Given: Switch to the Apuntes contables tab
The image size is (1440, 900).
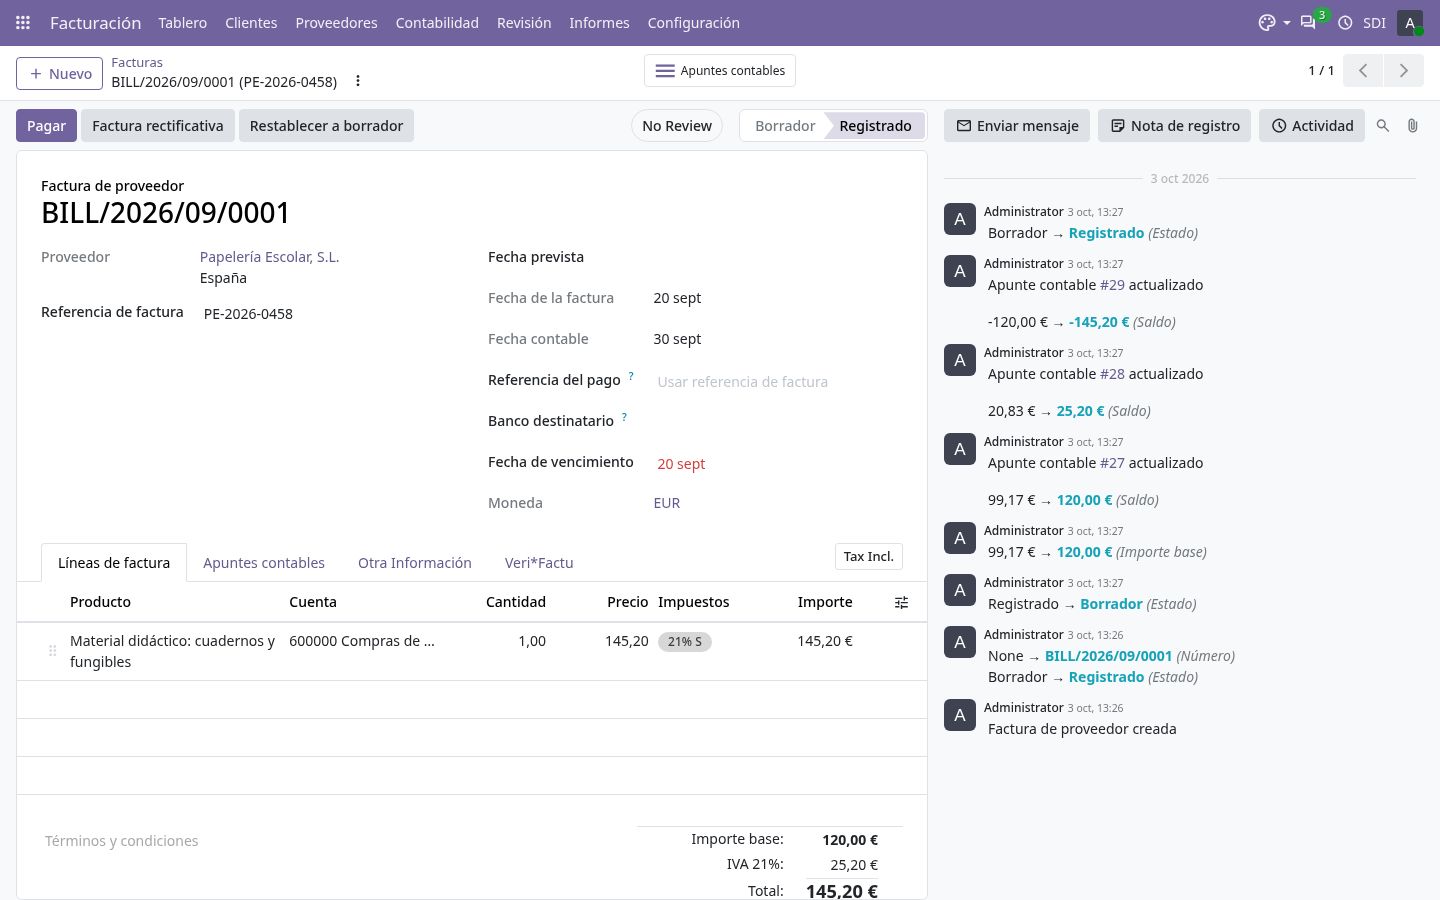Looking at the screenshot, I should pyautogui.click(x=264, y=563).
